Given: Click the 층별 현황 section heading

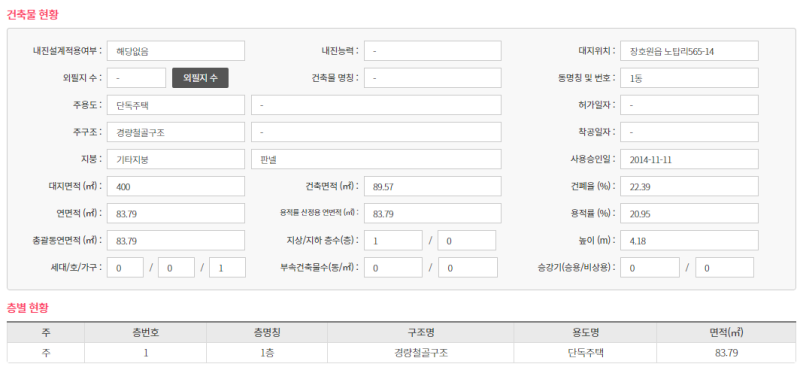Looking at the screenshot, I should pos(28,308).
